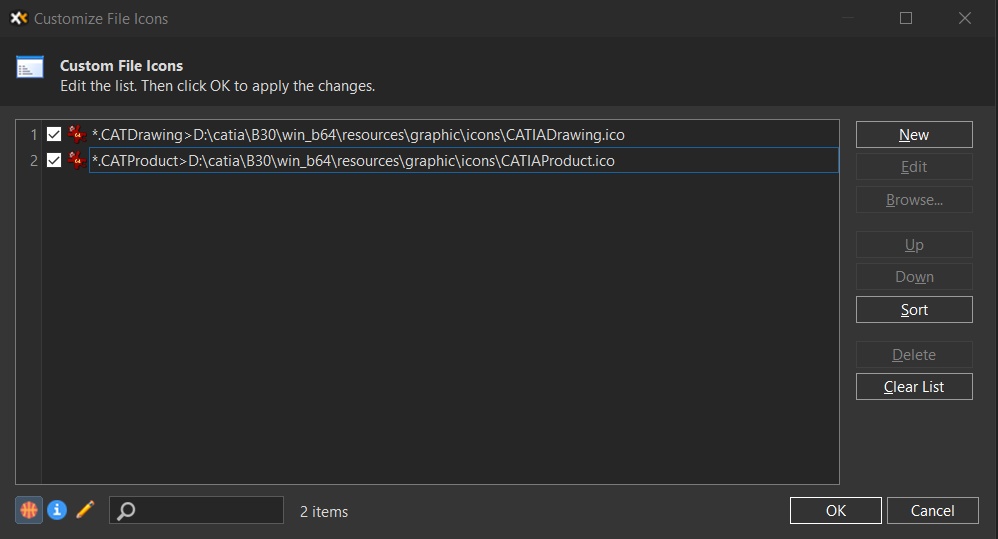Sort the list with the Sort button
Image resolution: width=998 pixels, height=539 pixels.
pyautogui.click(x=914, y=309)
